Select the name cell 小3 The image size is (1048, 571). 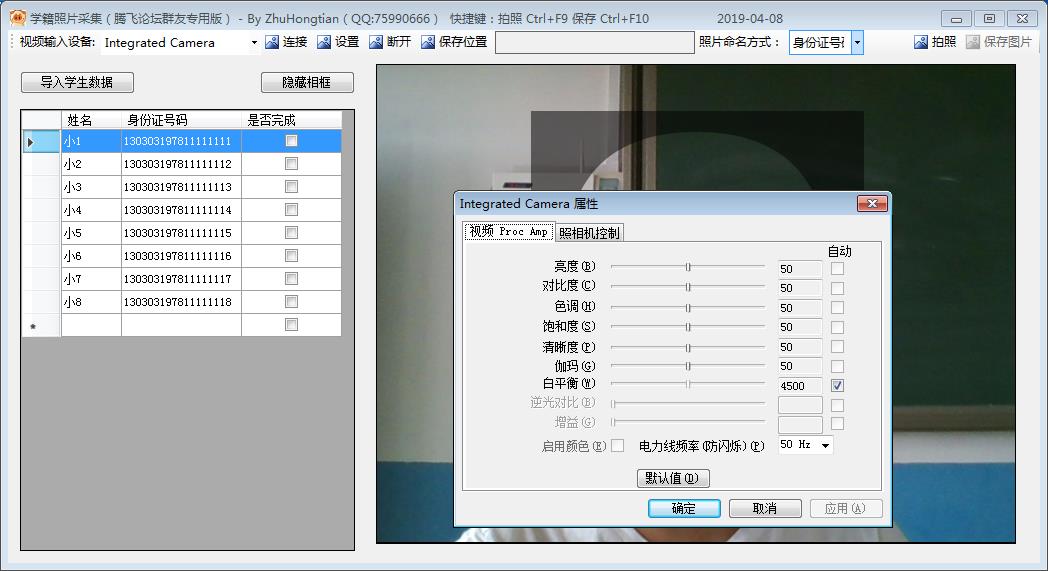92,187
